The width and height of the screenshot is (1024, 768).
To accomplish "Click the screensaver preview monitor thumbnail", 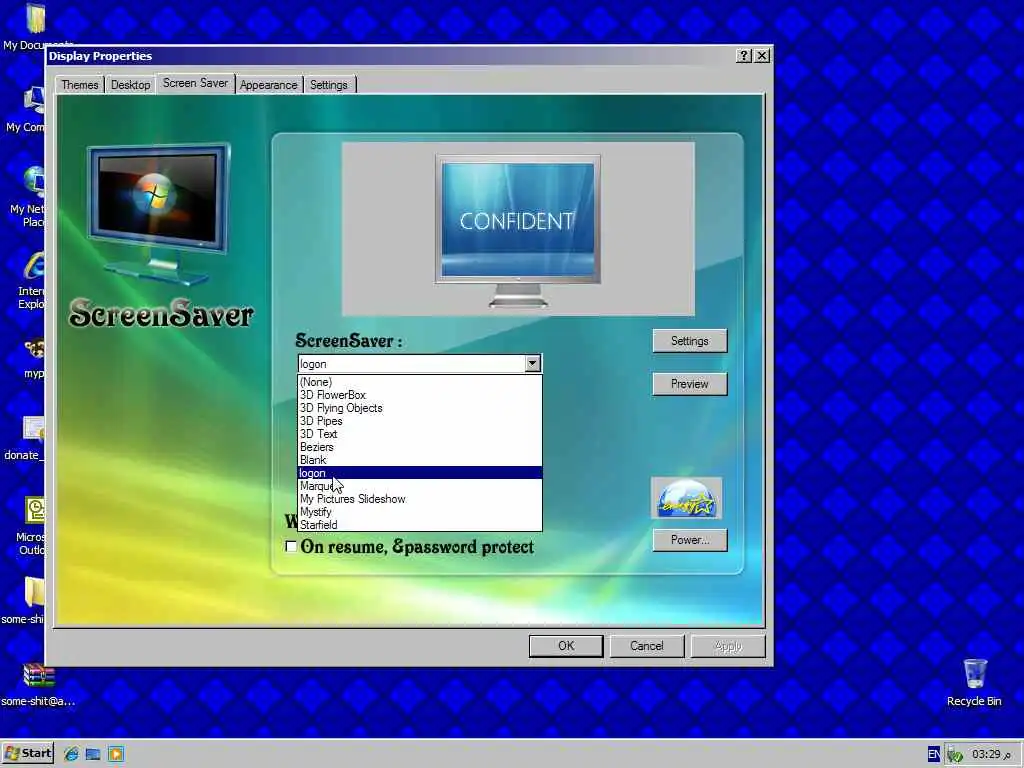I will (x=518, y=230).
